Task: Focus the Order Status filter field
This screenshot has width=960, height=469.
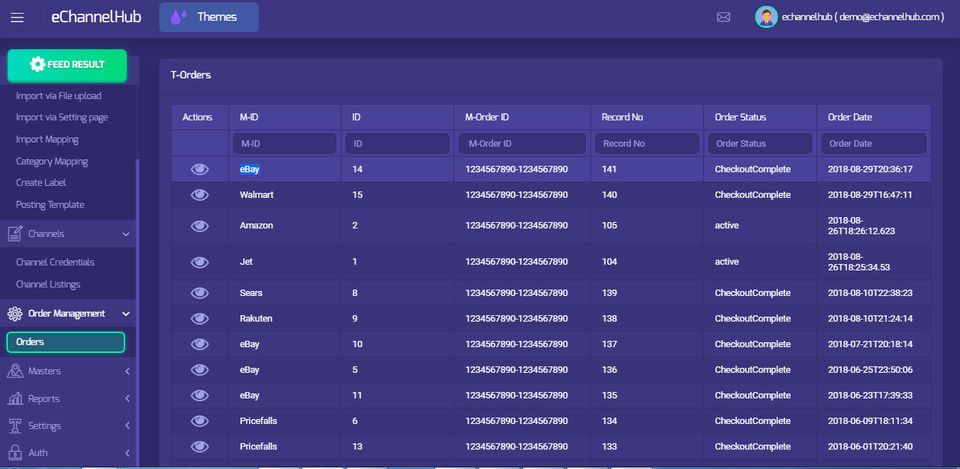Action: pos(760,143)
